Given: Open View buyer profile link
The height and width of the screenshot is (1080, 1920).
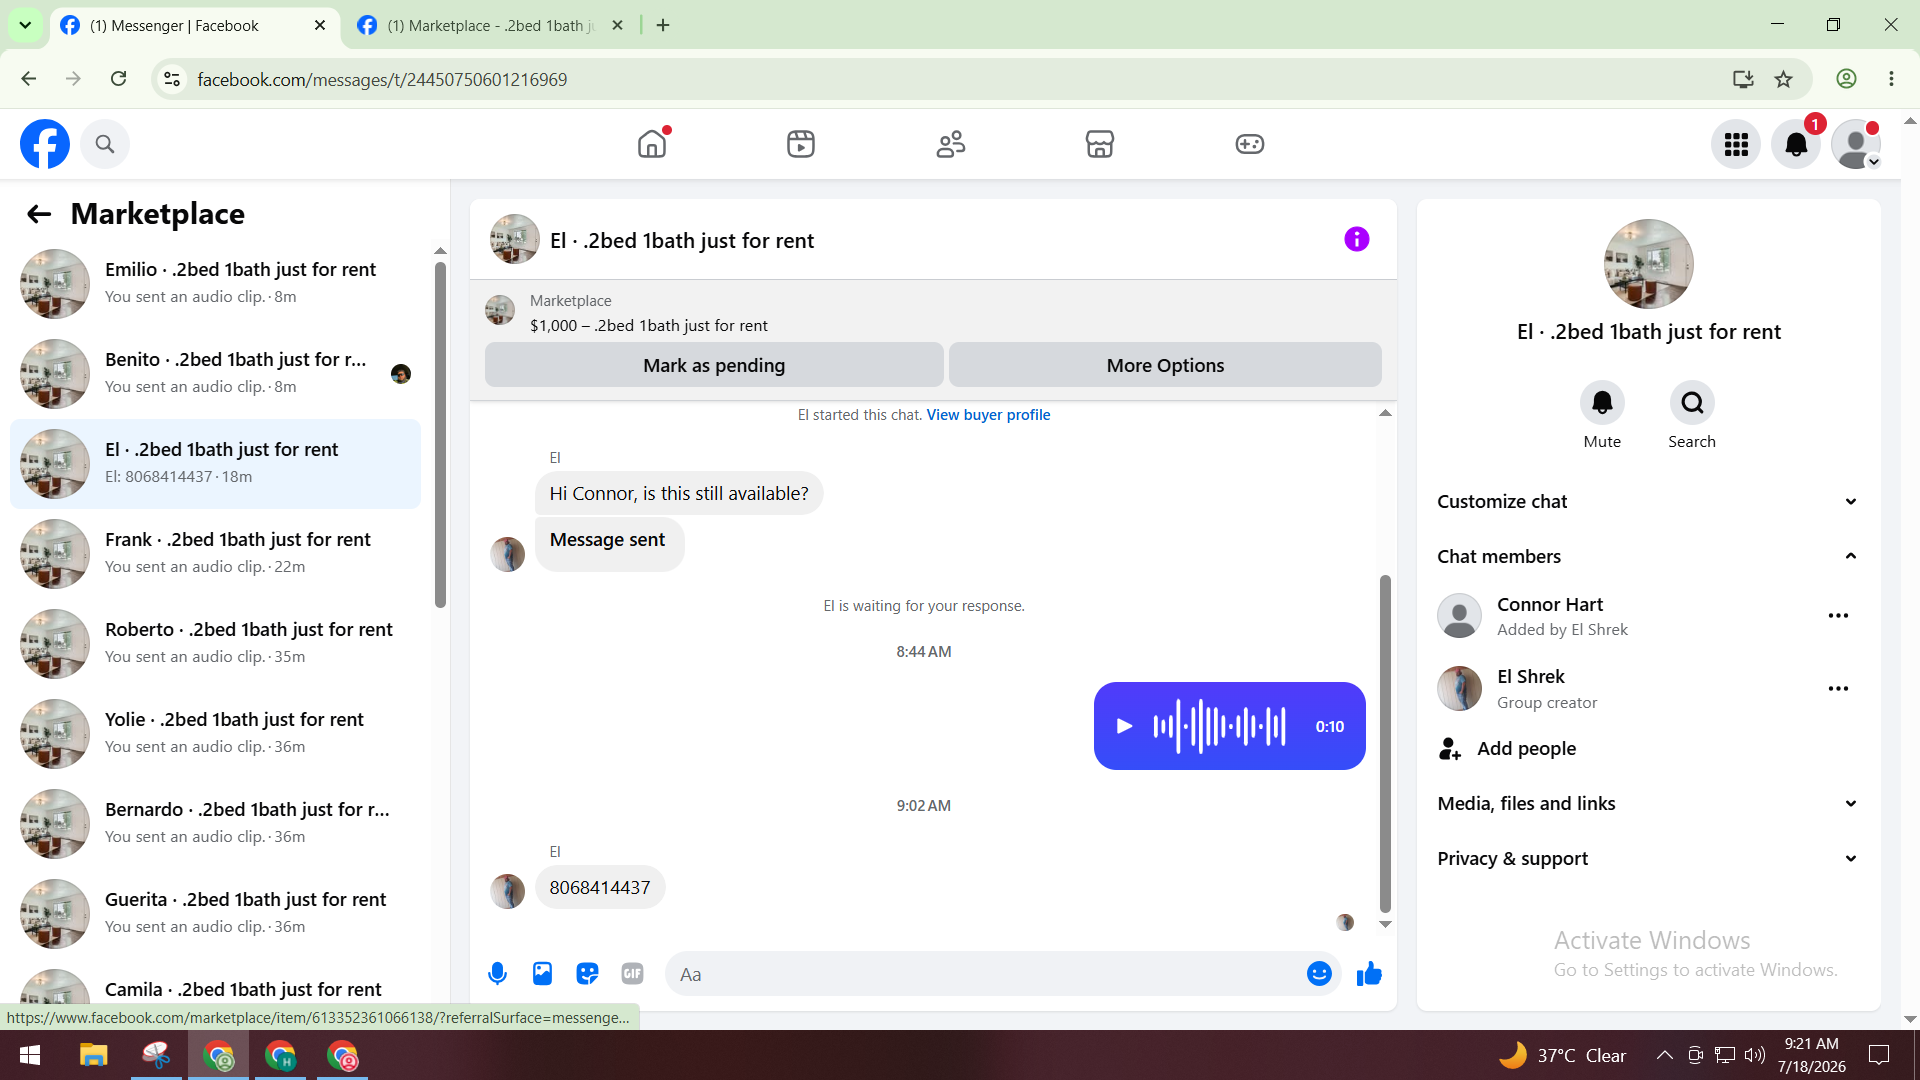Looking at the screenshot, I should [x=988, y=415].
